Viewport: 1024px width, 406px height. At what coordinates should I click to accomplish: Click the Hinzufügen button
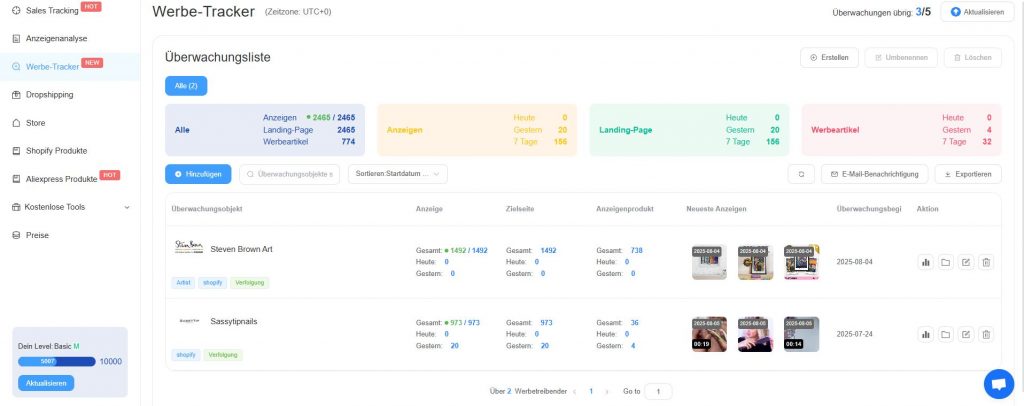click(x=198, y=174)
